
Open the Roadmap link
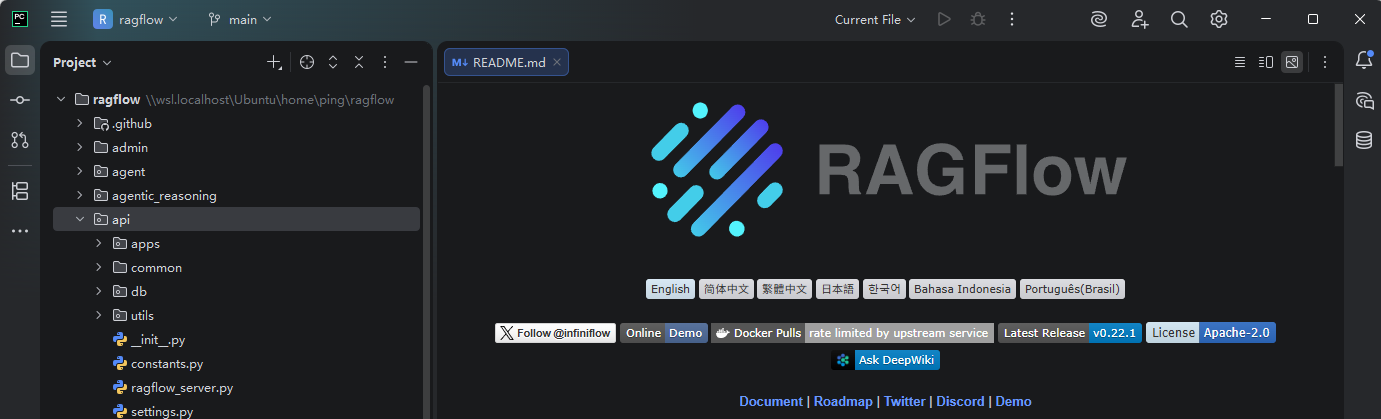tap(841, 401)
